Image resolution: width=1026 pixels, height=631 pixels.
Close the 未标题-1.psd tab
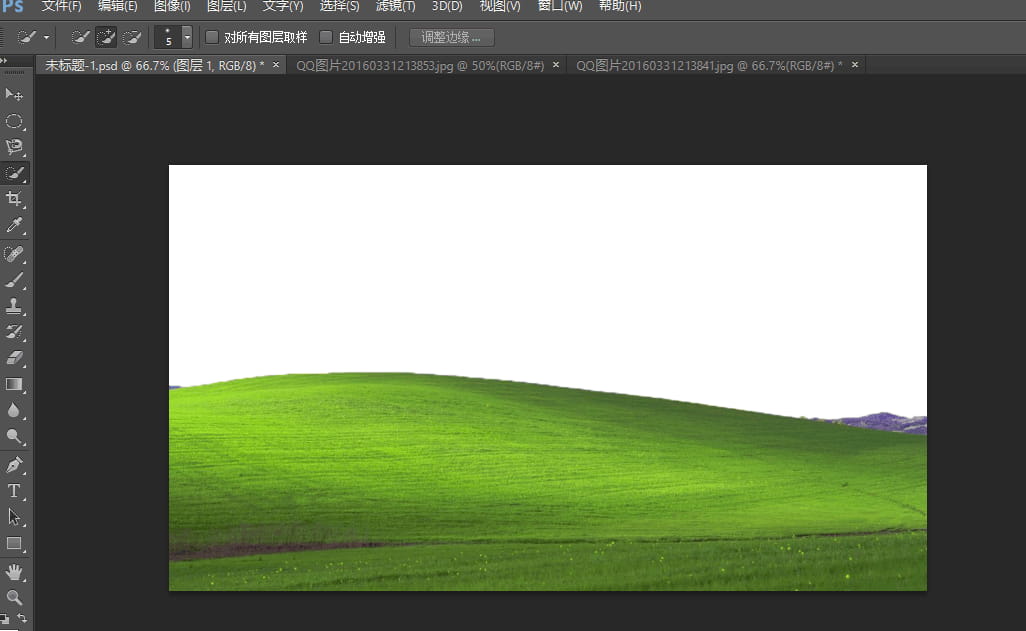(x=275, y=65)
